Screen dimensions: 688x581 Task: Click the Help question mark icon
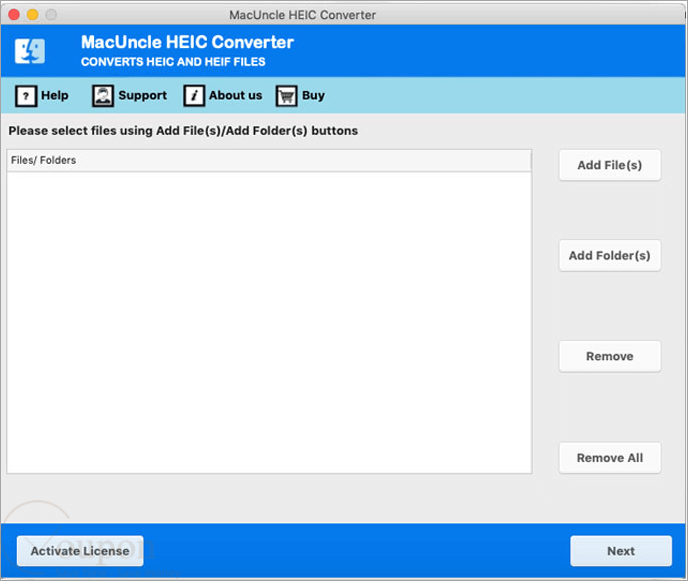tap(26, 96)
